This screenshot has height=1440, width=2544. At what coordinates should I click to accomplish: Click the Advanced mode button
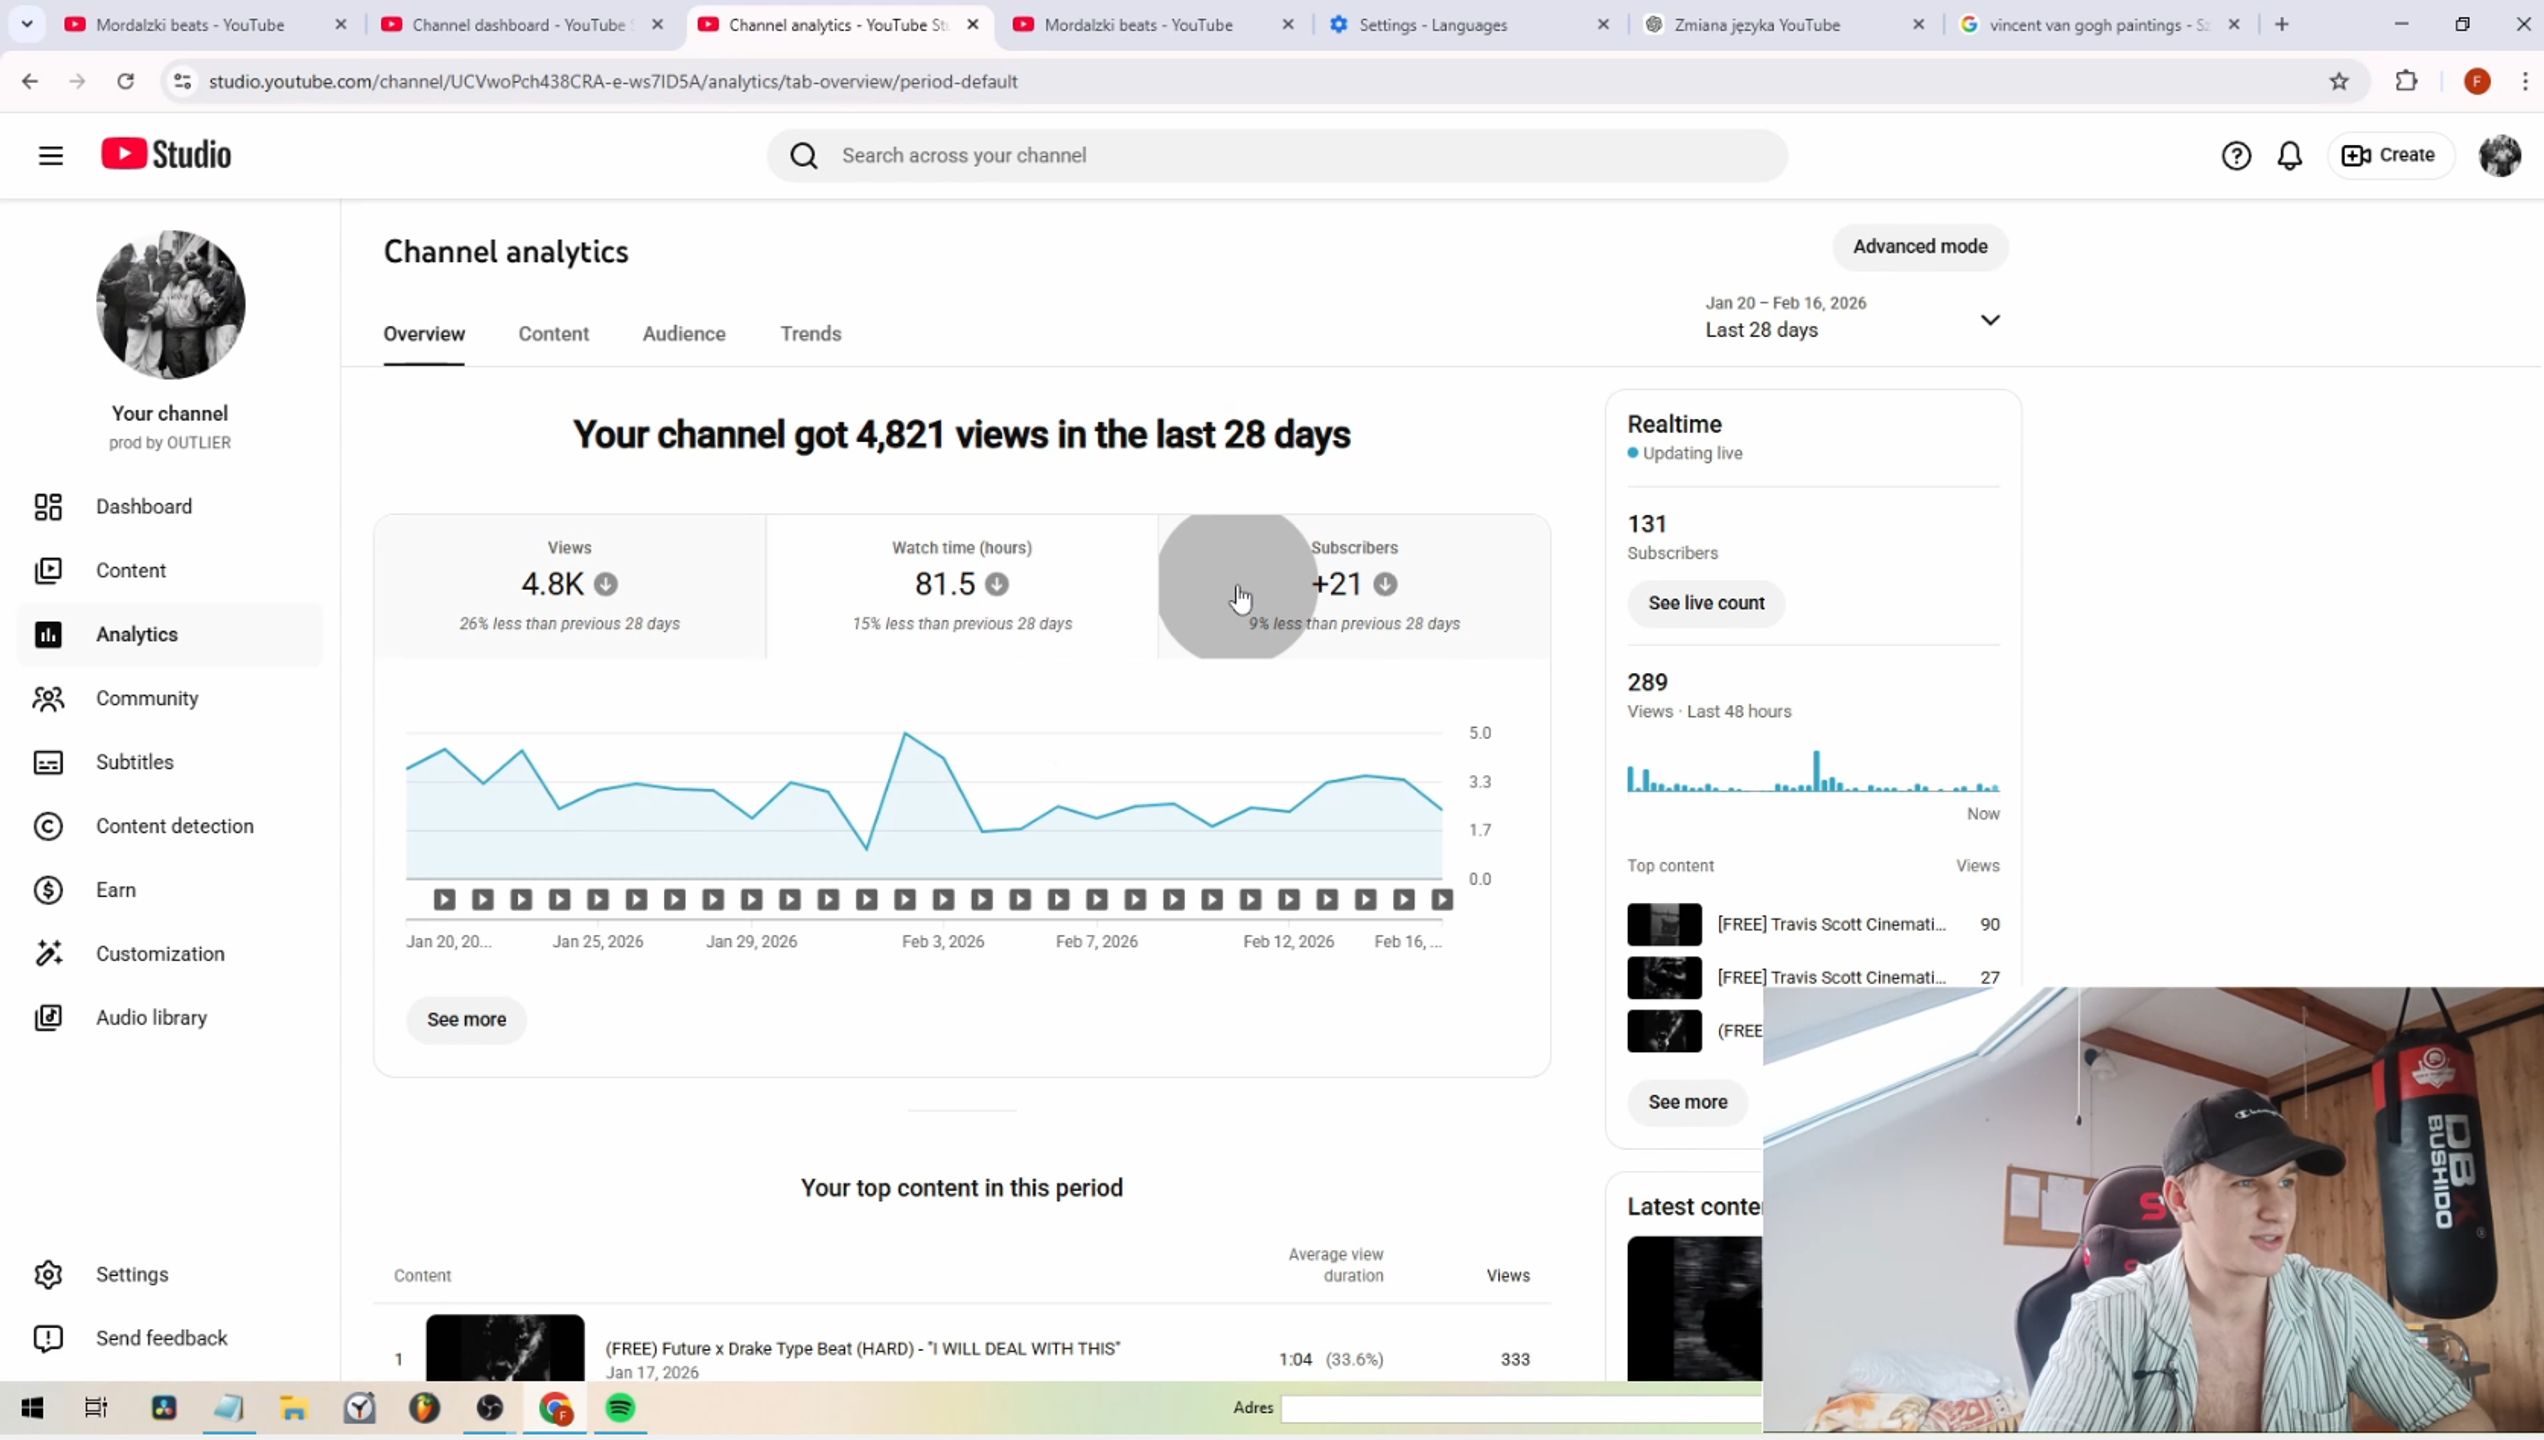[x=1920, y=247]
